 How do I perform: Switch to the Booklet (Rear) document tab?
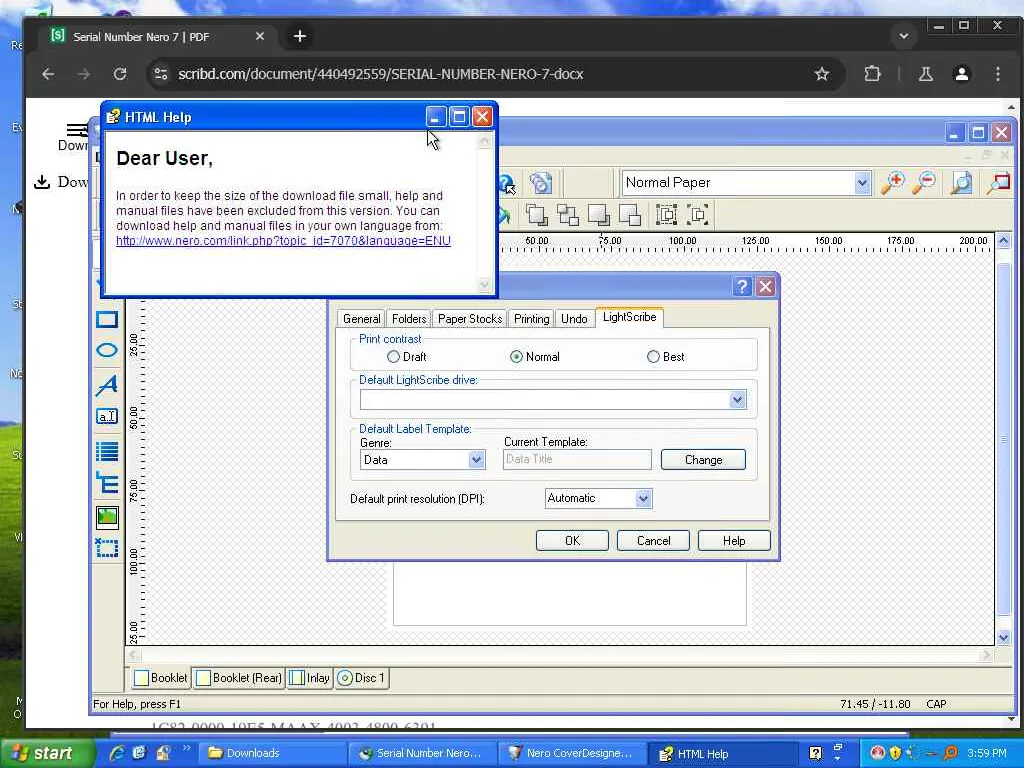point(239,679)
